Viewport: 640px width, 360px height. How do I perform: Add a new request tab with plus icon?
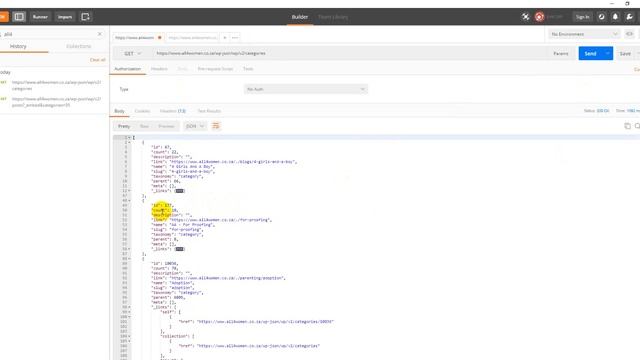tap(224, 38)
